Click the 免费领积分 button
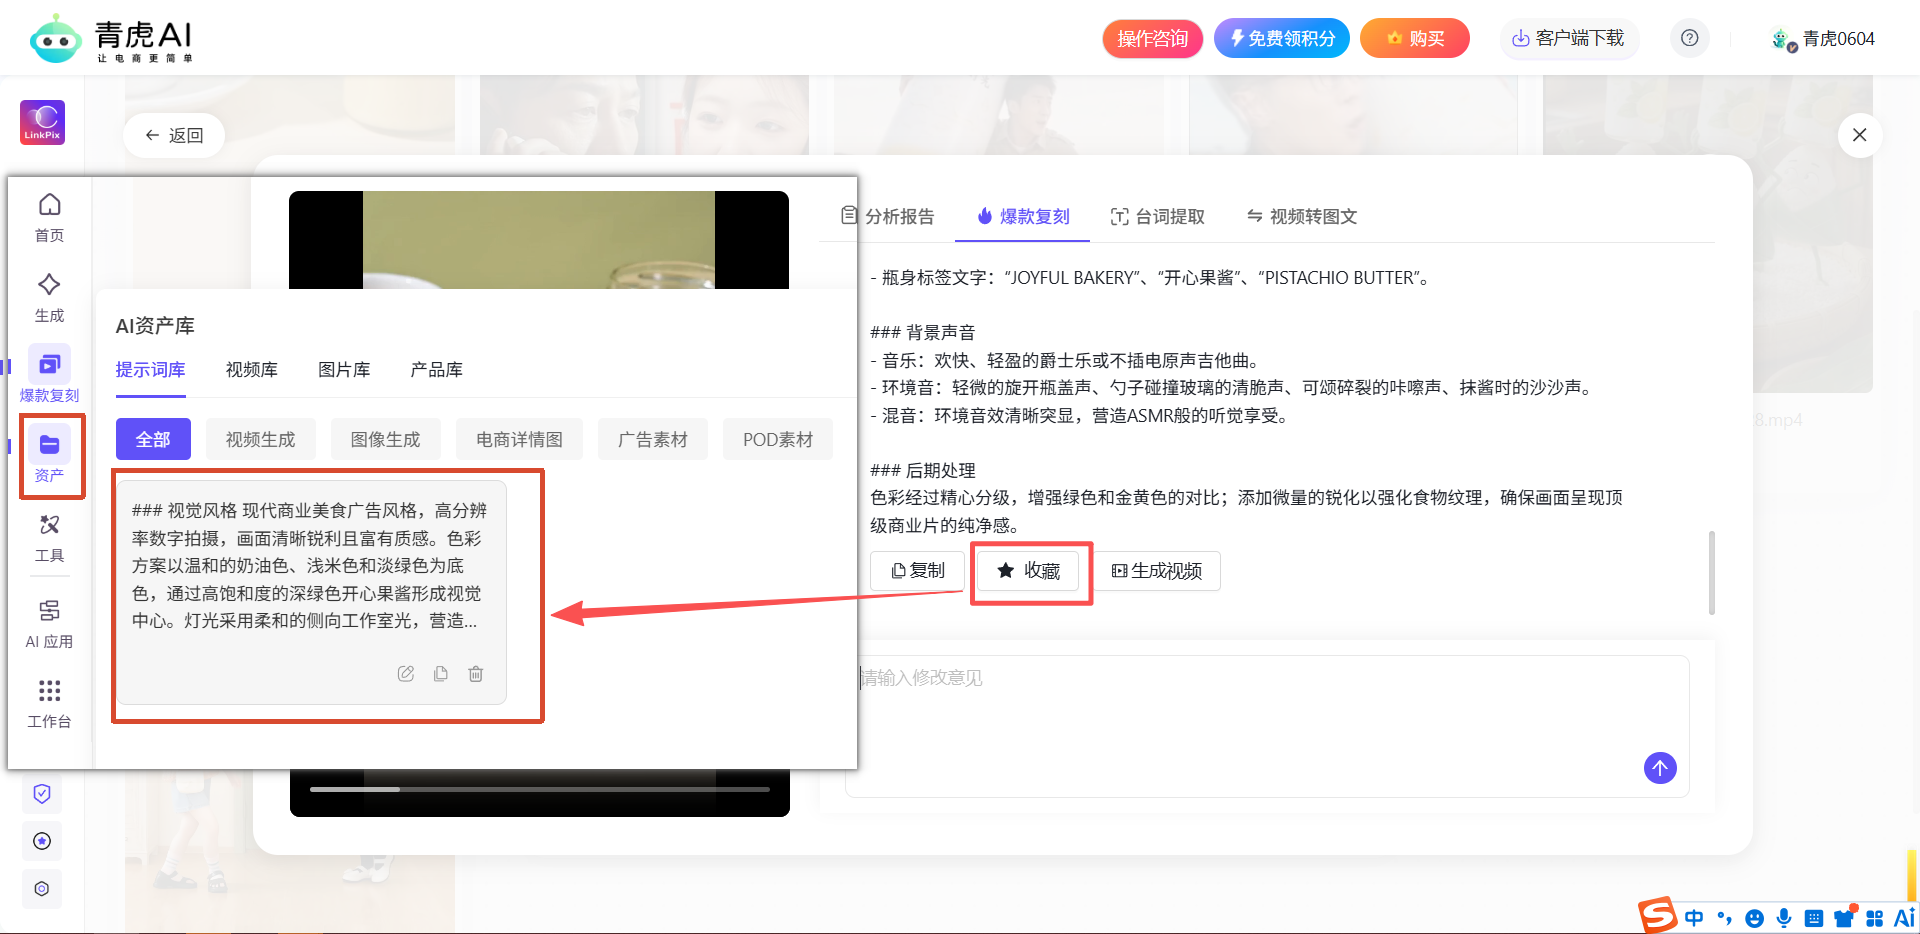The image size is (1920, 934). (1282, 38)
